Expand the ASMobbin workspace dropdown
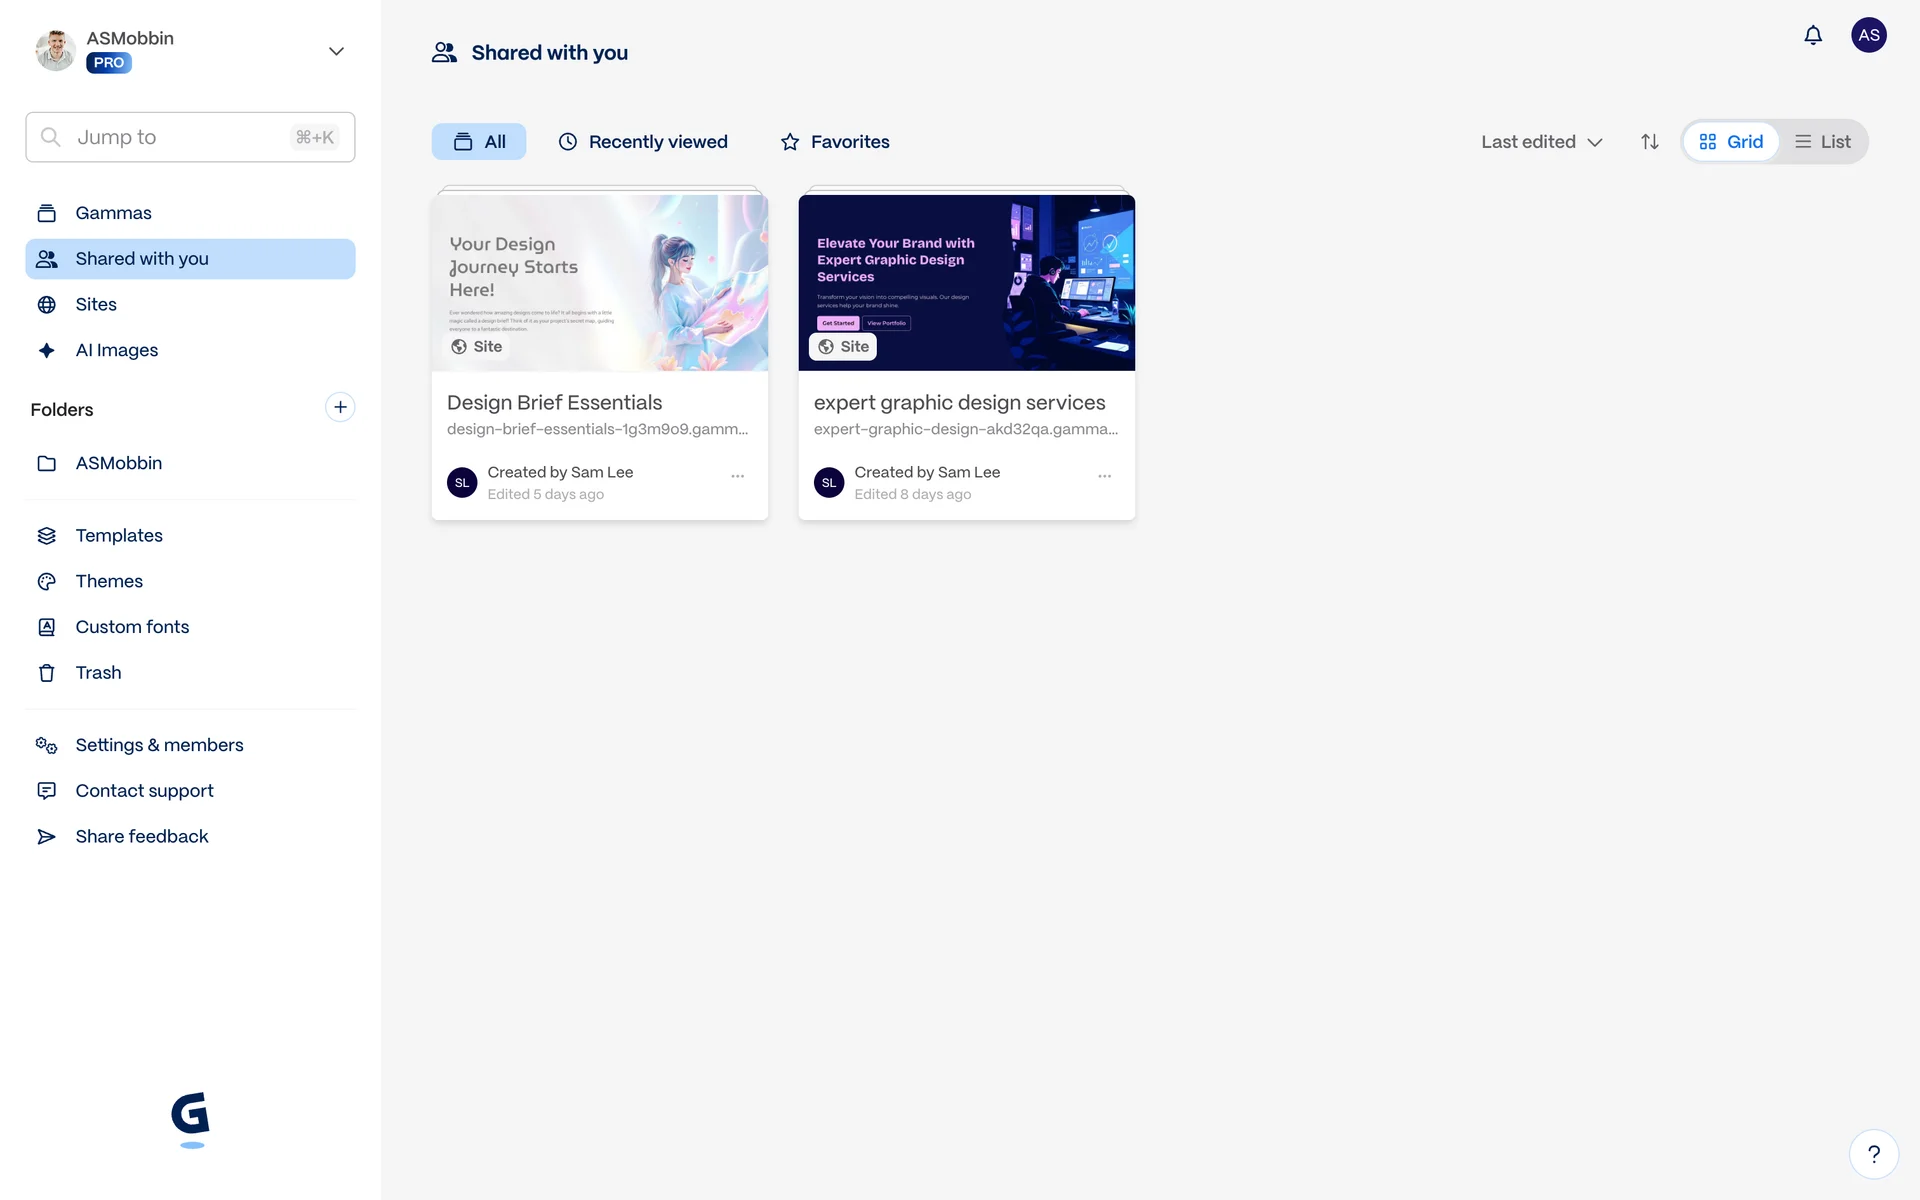Viewport: 1920px width, 1200px height. (336, 51)
